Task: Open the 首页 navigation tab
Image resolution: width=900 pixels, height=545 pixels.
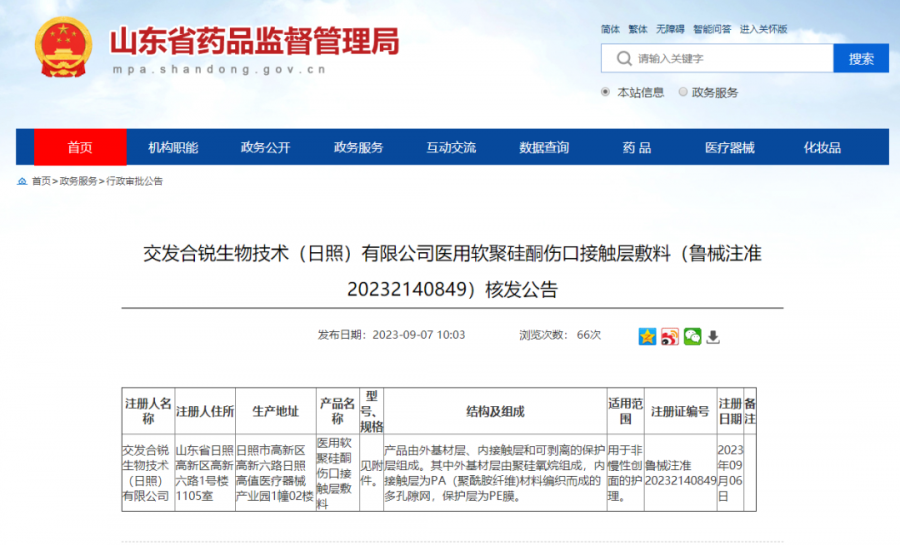Action: click(x=80, y=147)
